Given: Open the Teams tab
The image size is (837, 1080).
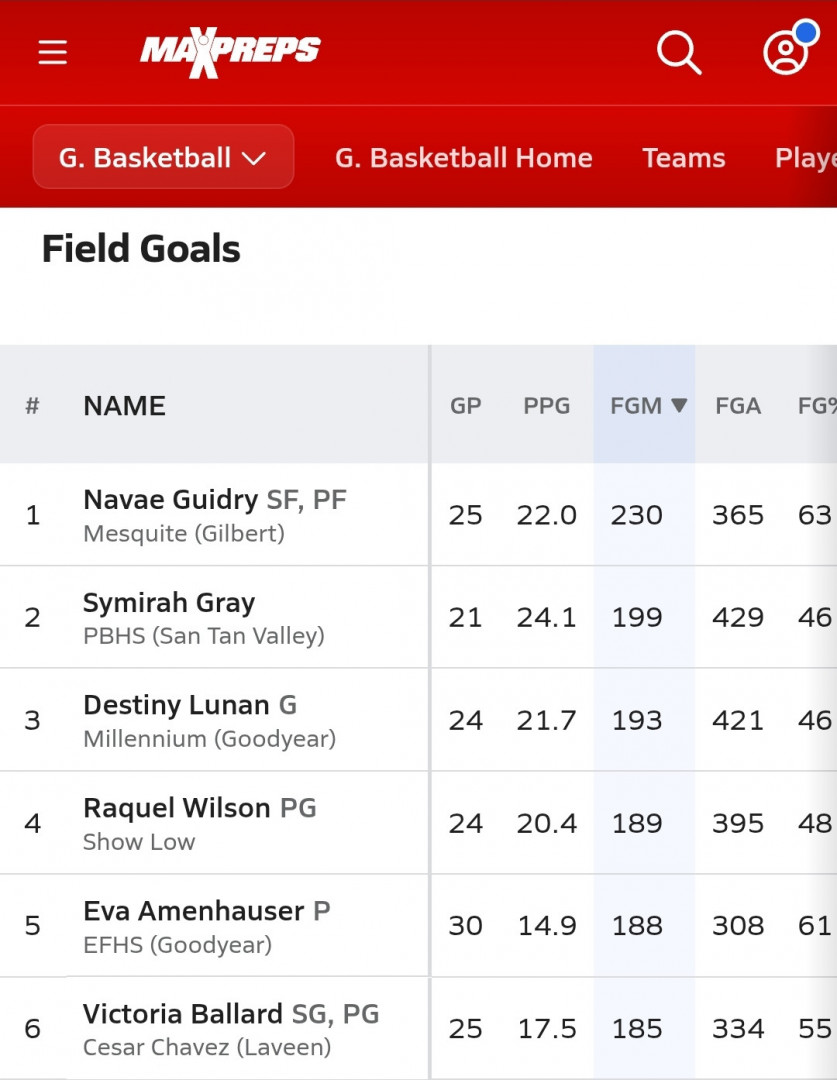Looking at the screenshot, I should 683,158.
